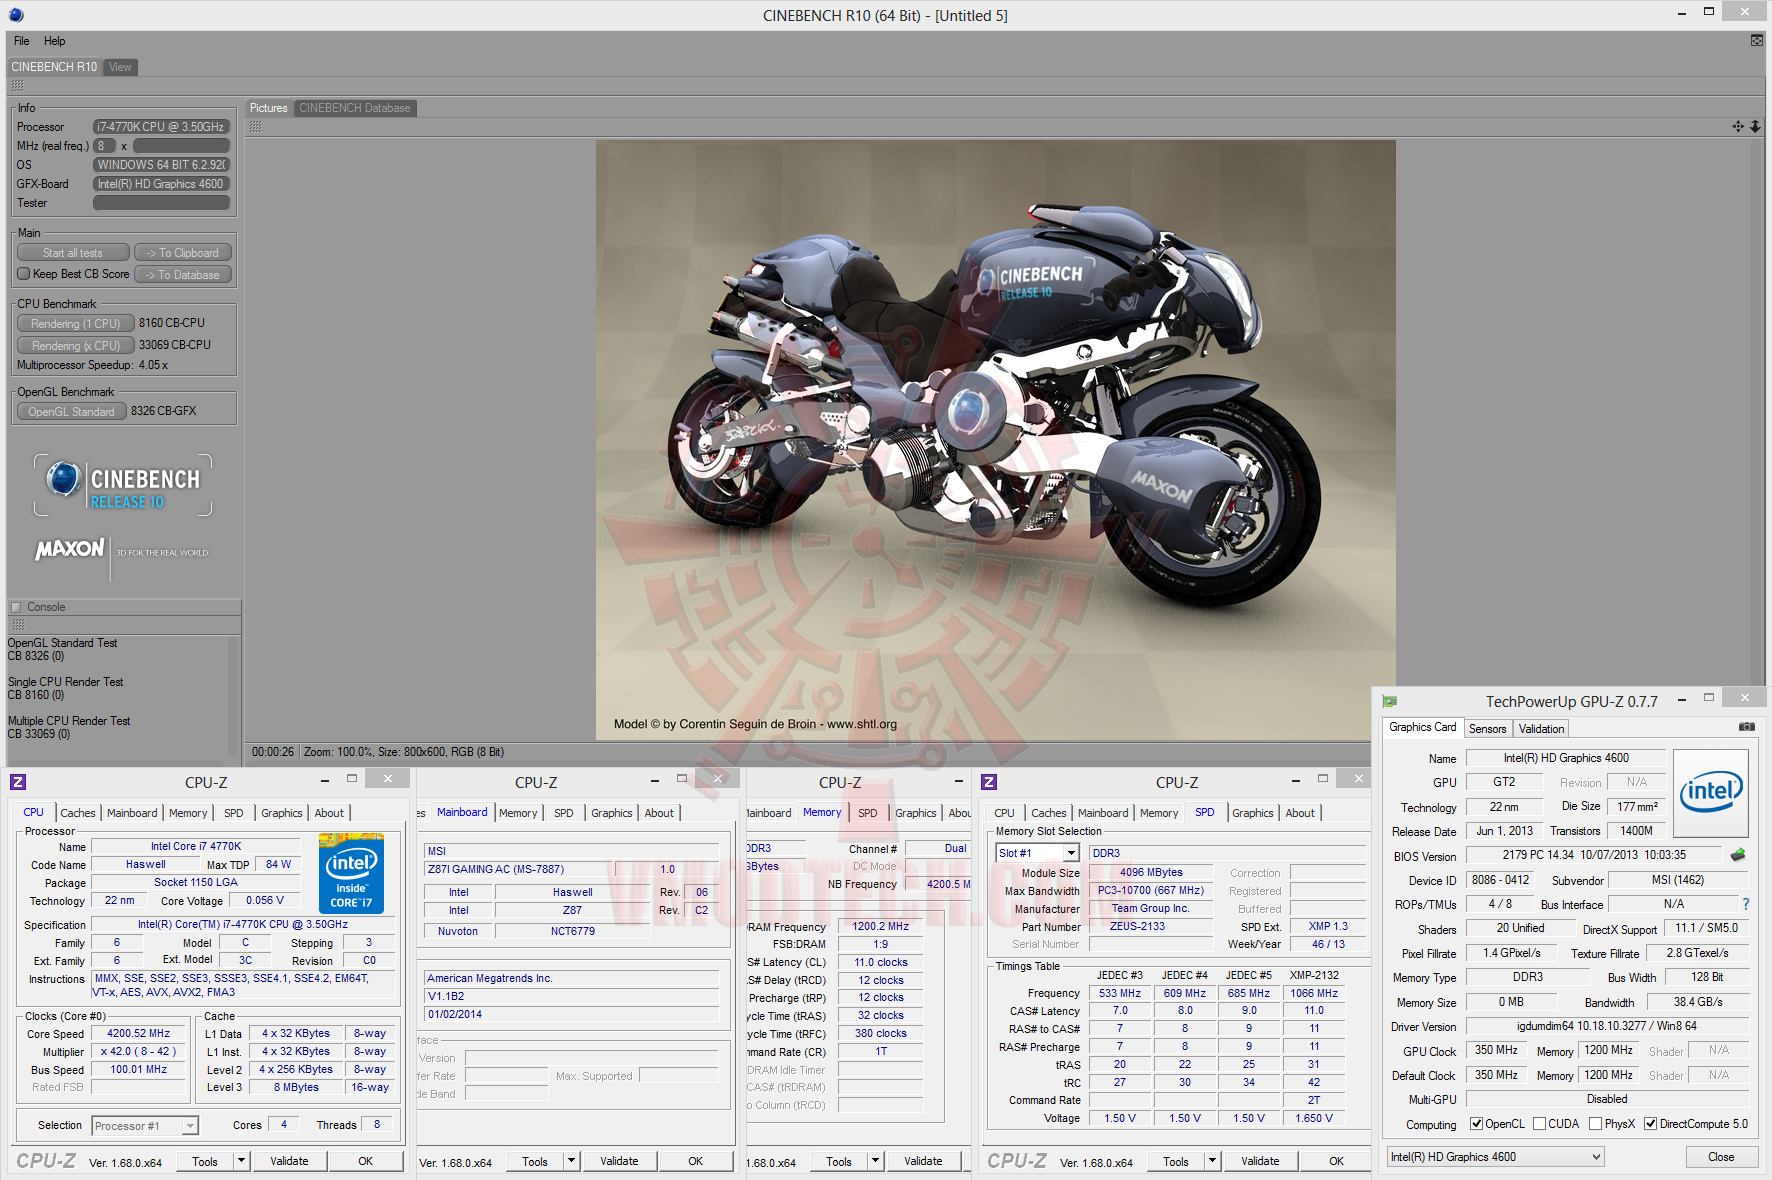Screen dimensions: 1772x1180
Task: Click the move/pan icon above the picture
Action: pyautogui.click(x=1738, y=126)
